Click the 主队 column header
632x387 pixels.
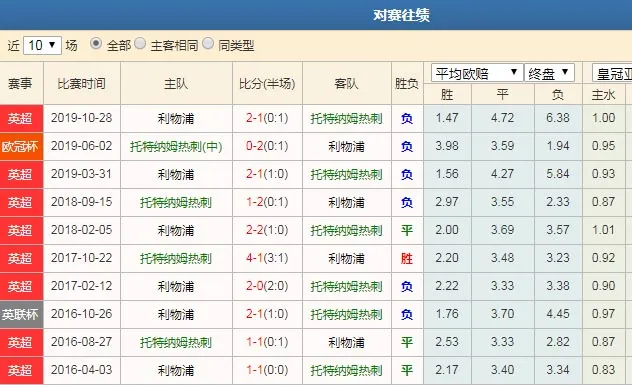coord(176,83)
